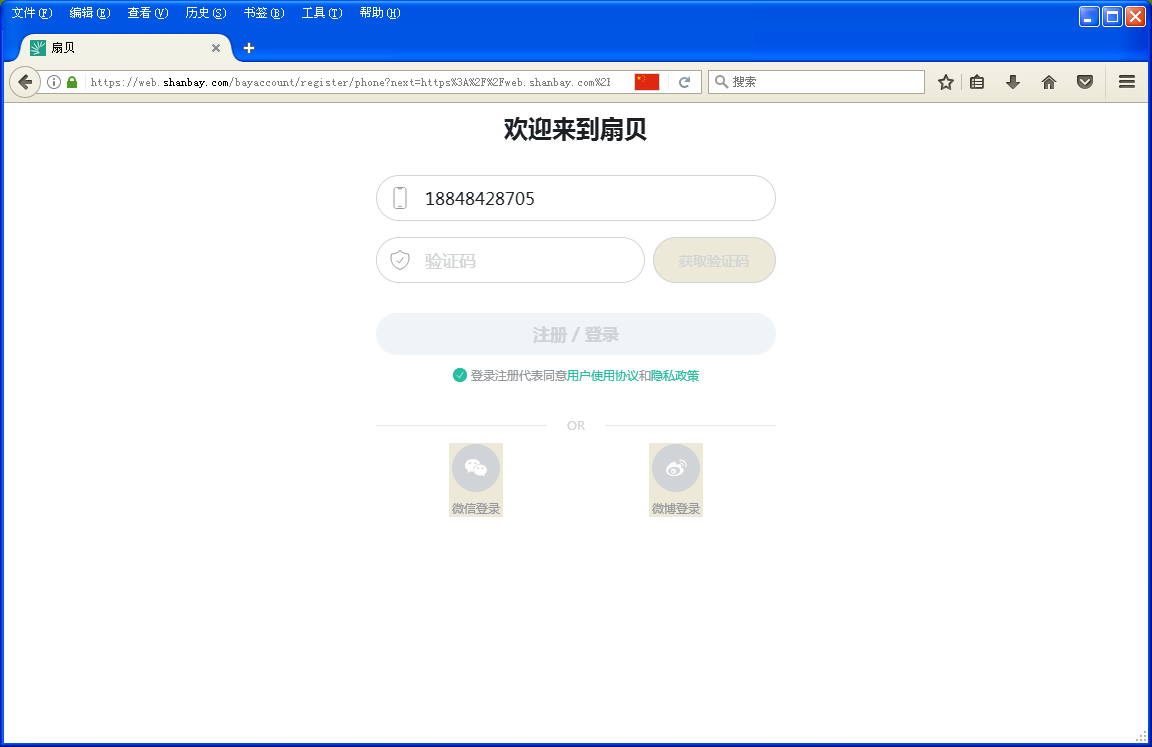Click the 搜索 search box
The height and width of the screenshot is (747, 1152).
816,82
